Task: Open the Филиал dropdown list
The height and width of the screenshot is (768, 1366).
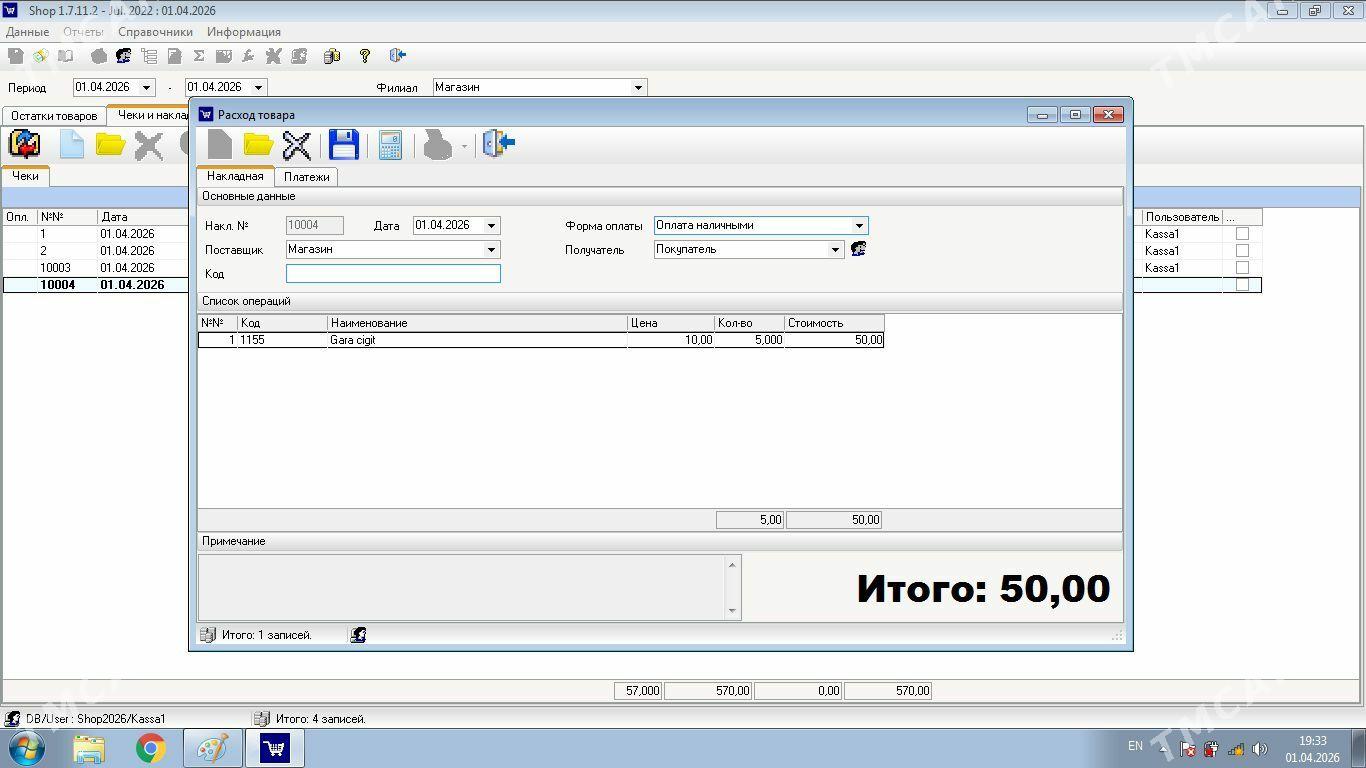Action: [638, 88]
